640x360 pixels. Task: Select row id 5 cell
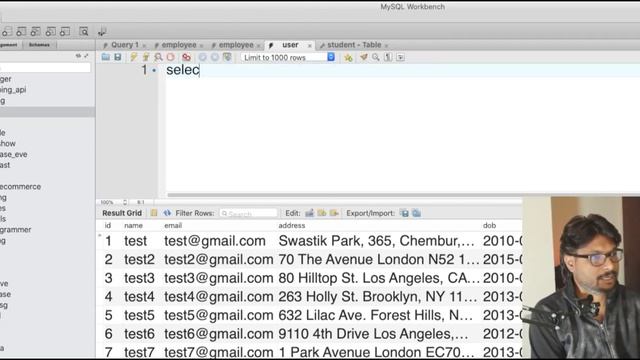point(108,315)
